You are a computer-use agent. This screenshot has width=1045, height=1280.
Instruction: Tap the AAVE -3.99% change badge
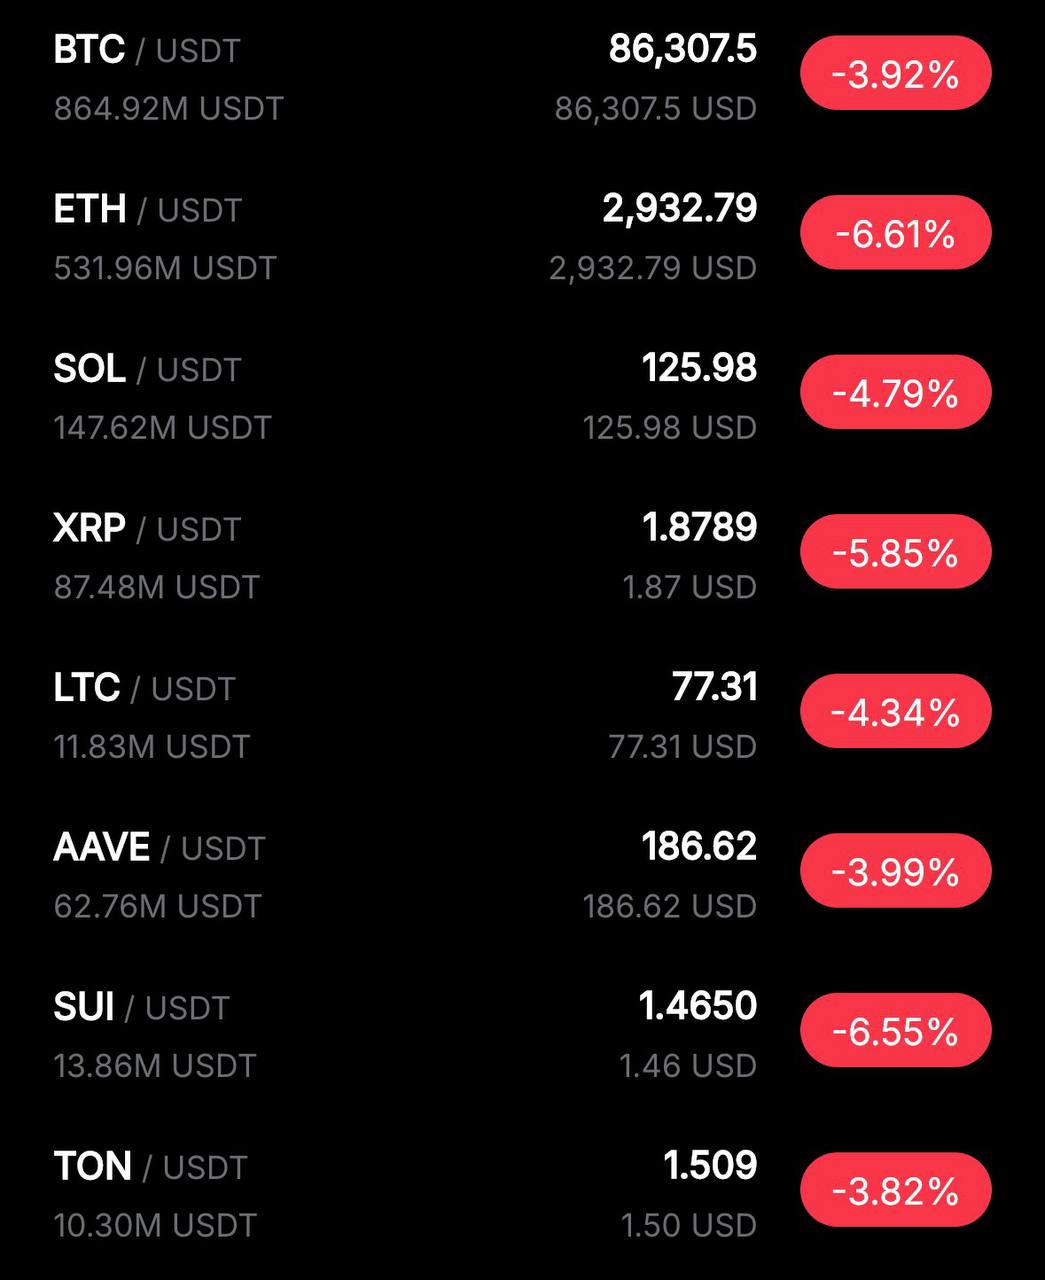pyautogui.click(x=895, y=871)
